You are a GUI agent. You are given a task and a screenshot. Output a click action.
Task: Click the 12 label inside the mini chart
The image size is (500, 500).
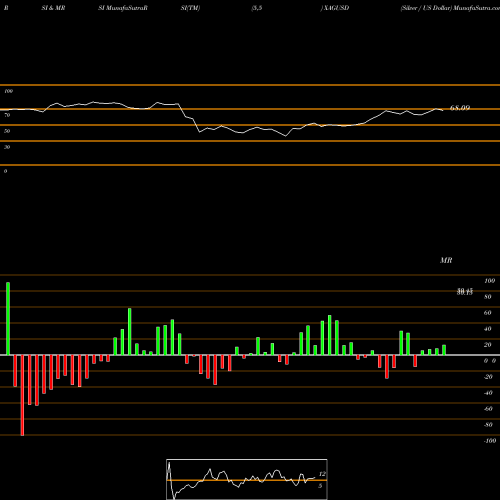[322, 474]
